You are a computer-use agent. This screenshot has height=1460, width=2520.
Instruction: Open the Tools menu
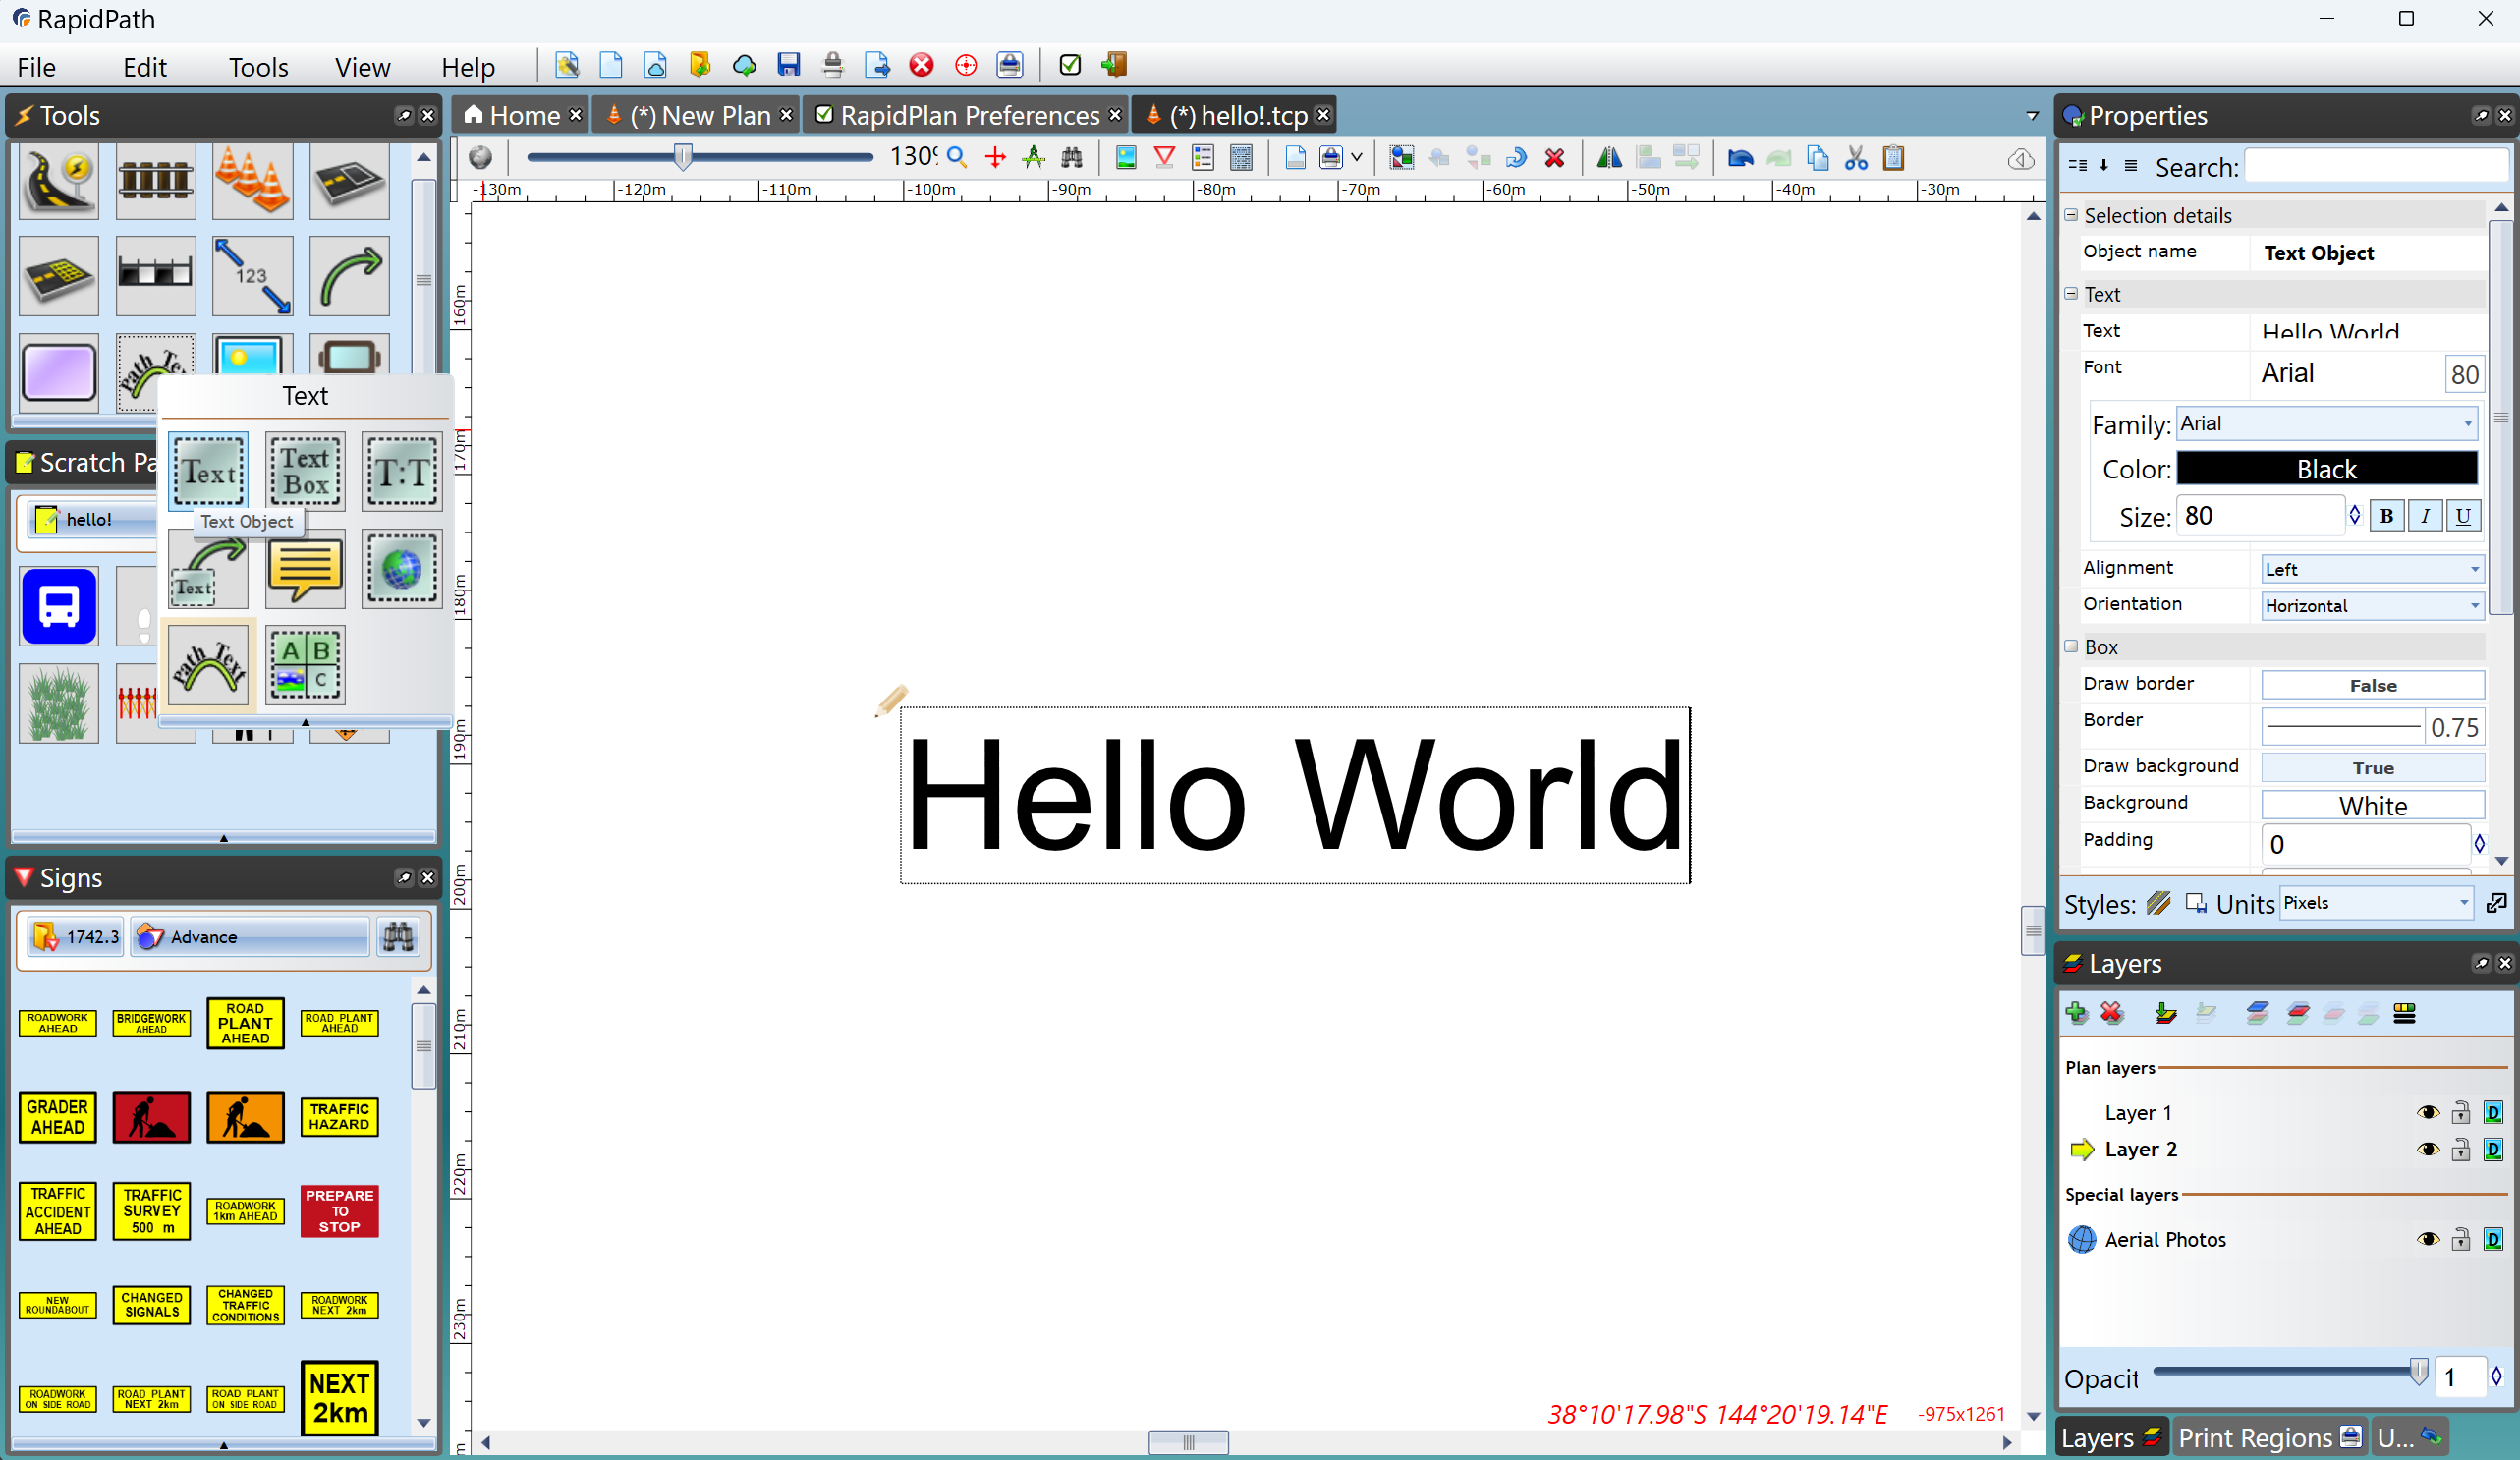point(258,67)
